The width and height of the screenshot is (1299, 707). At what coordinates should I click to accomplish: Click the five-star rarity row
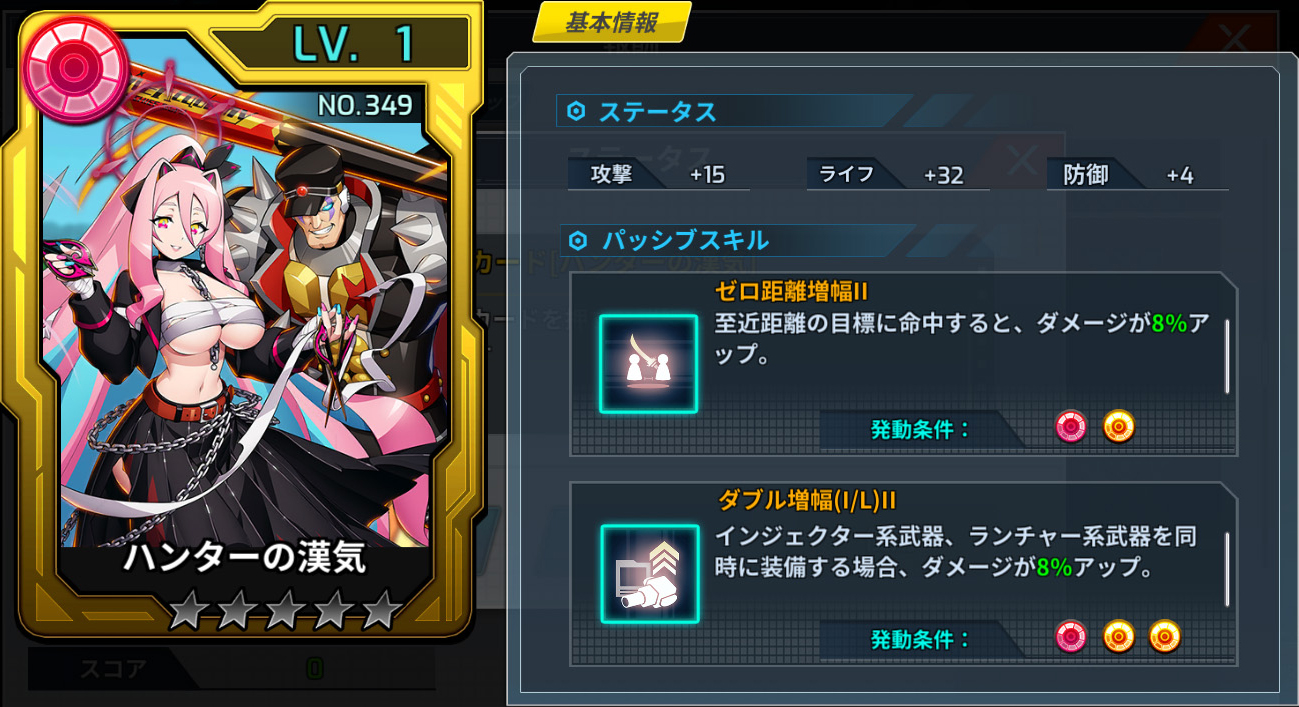tap(285, 610)
